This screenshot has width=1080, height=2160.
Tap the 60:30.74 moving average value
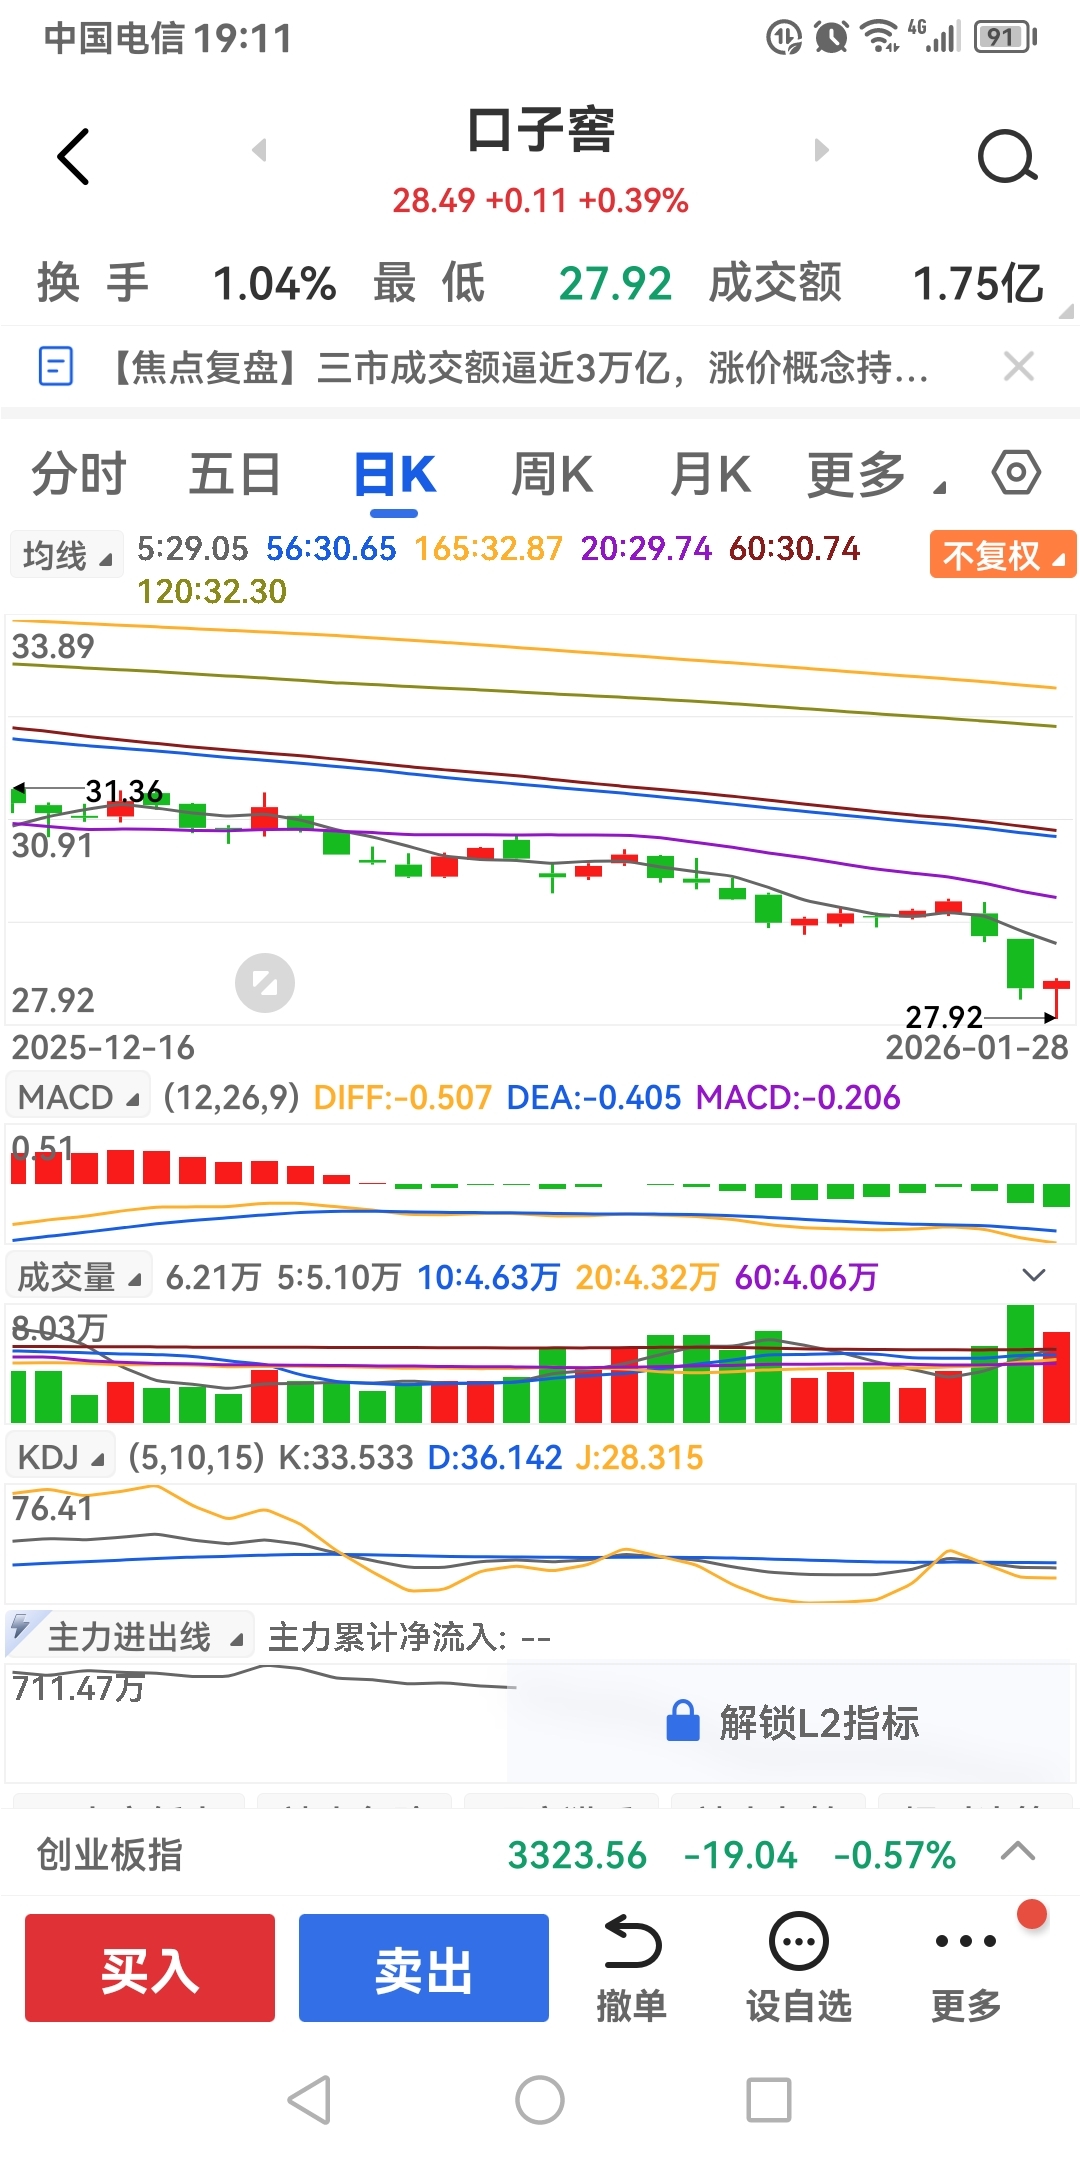[794, 548]
